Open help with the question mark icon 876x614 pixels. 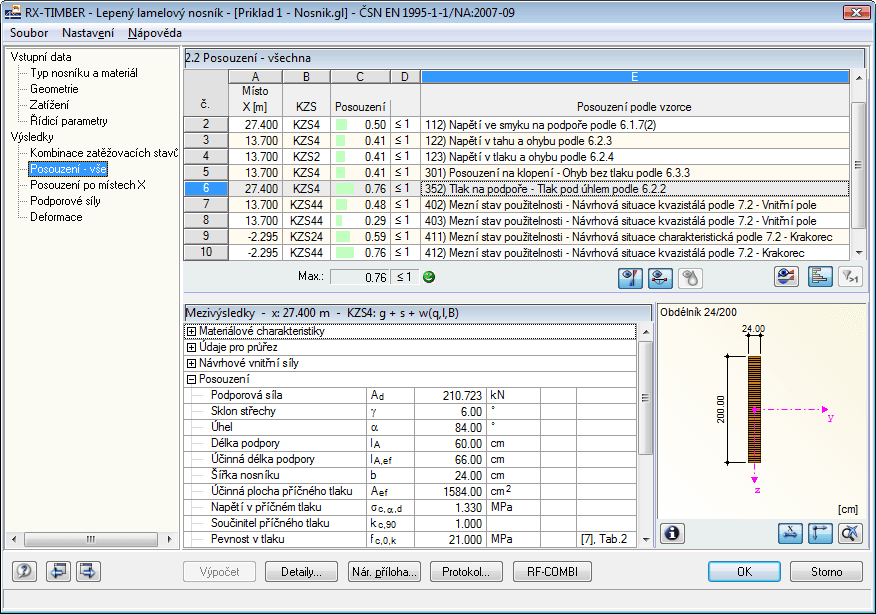(x=24, y=572)
